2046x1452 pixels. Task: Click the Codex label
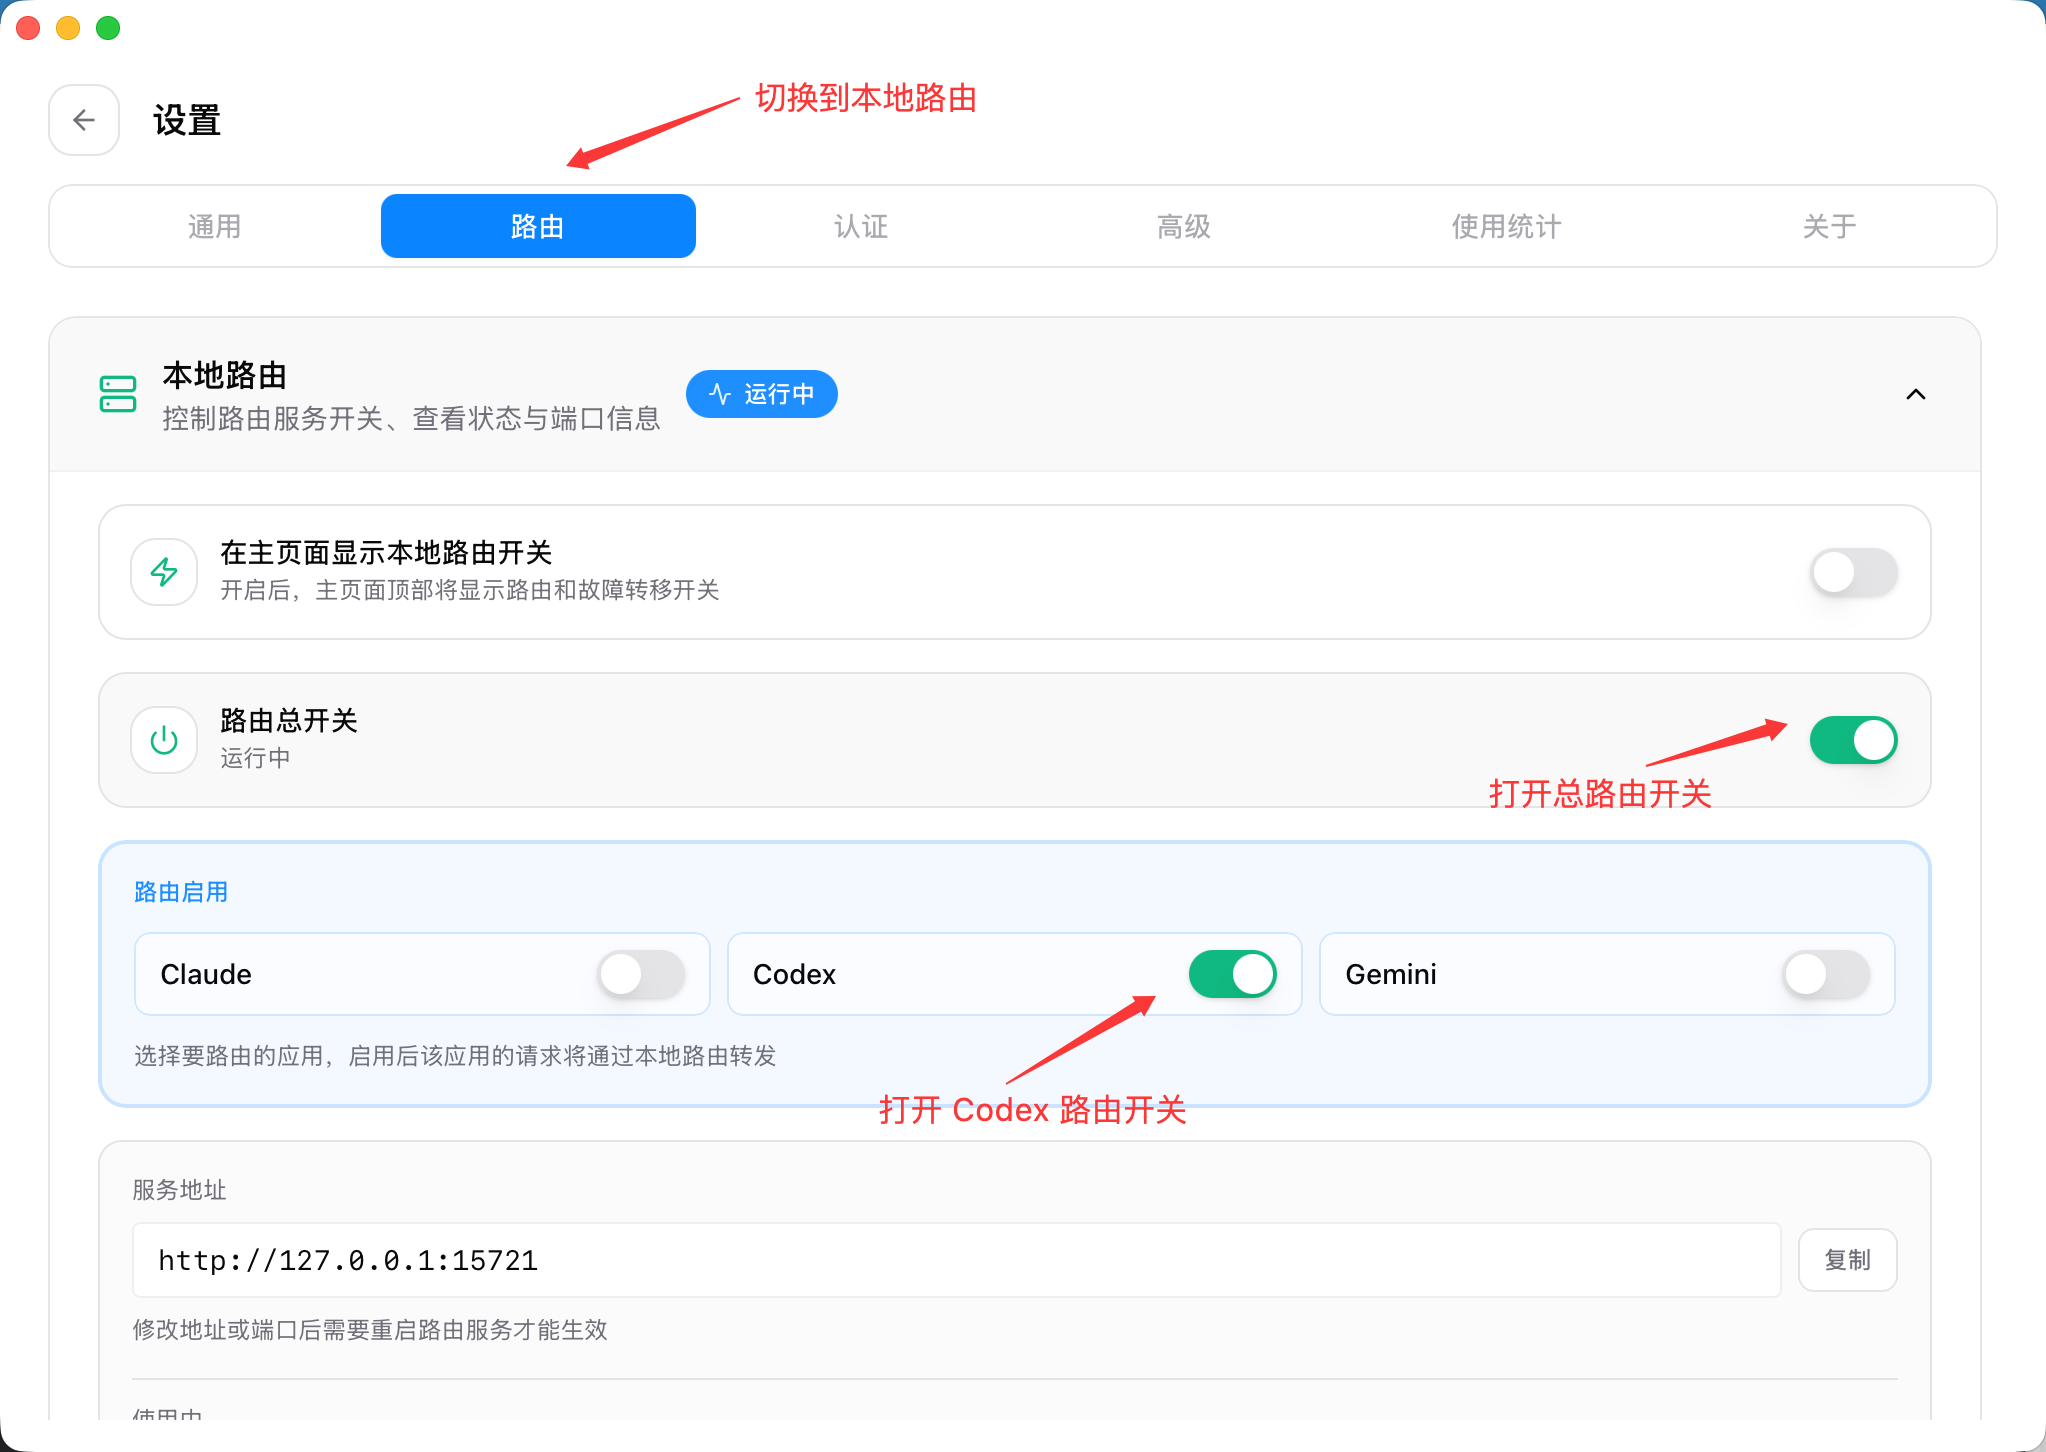click(x=794, y=974)
